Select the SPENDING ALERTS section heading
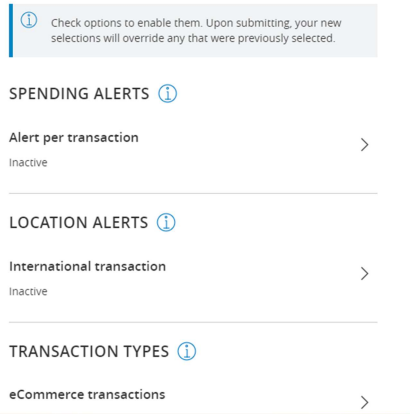The height and width of the screenshot is (414, 410). pyautogui.click(x=79, y=94)
